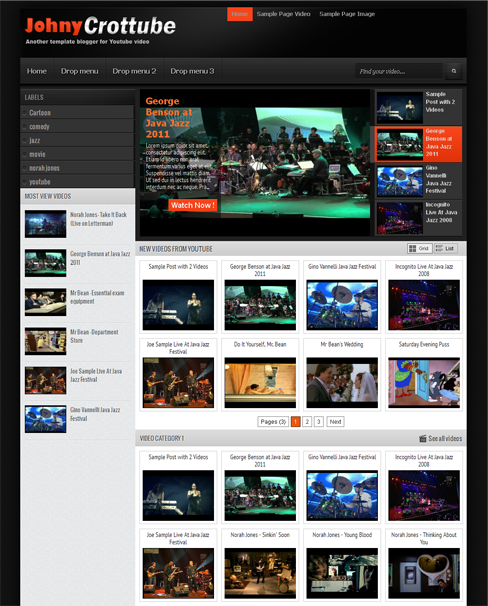
Task: Switch to Grid view
Action: coord(419,249)
